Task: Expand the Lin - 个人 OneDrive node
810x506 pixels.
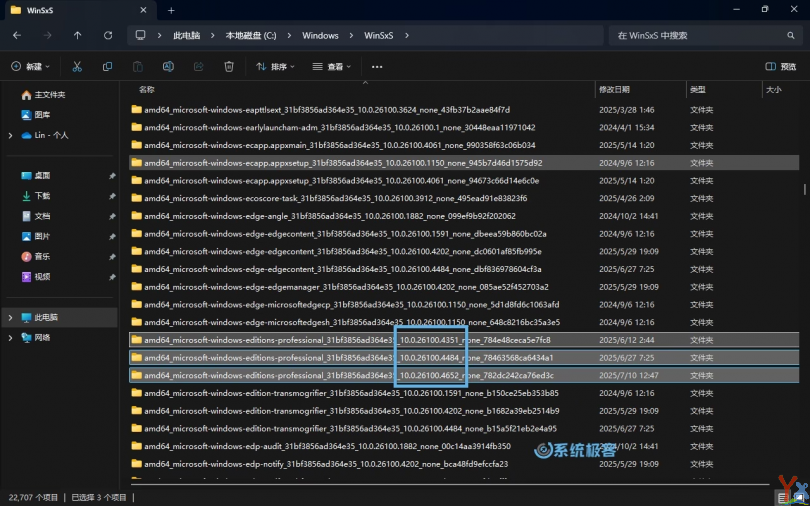Action: [11, 135]
